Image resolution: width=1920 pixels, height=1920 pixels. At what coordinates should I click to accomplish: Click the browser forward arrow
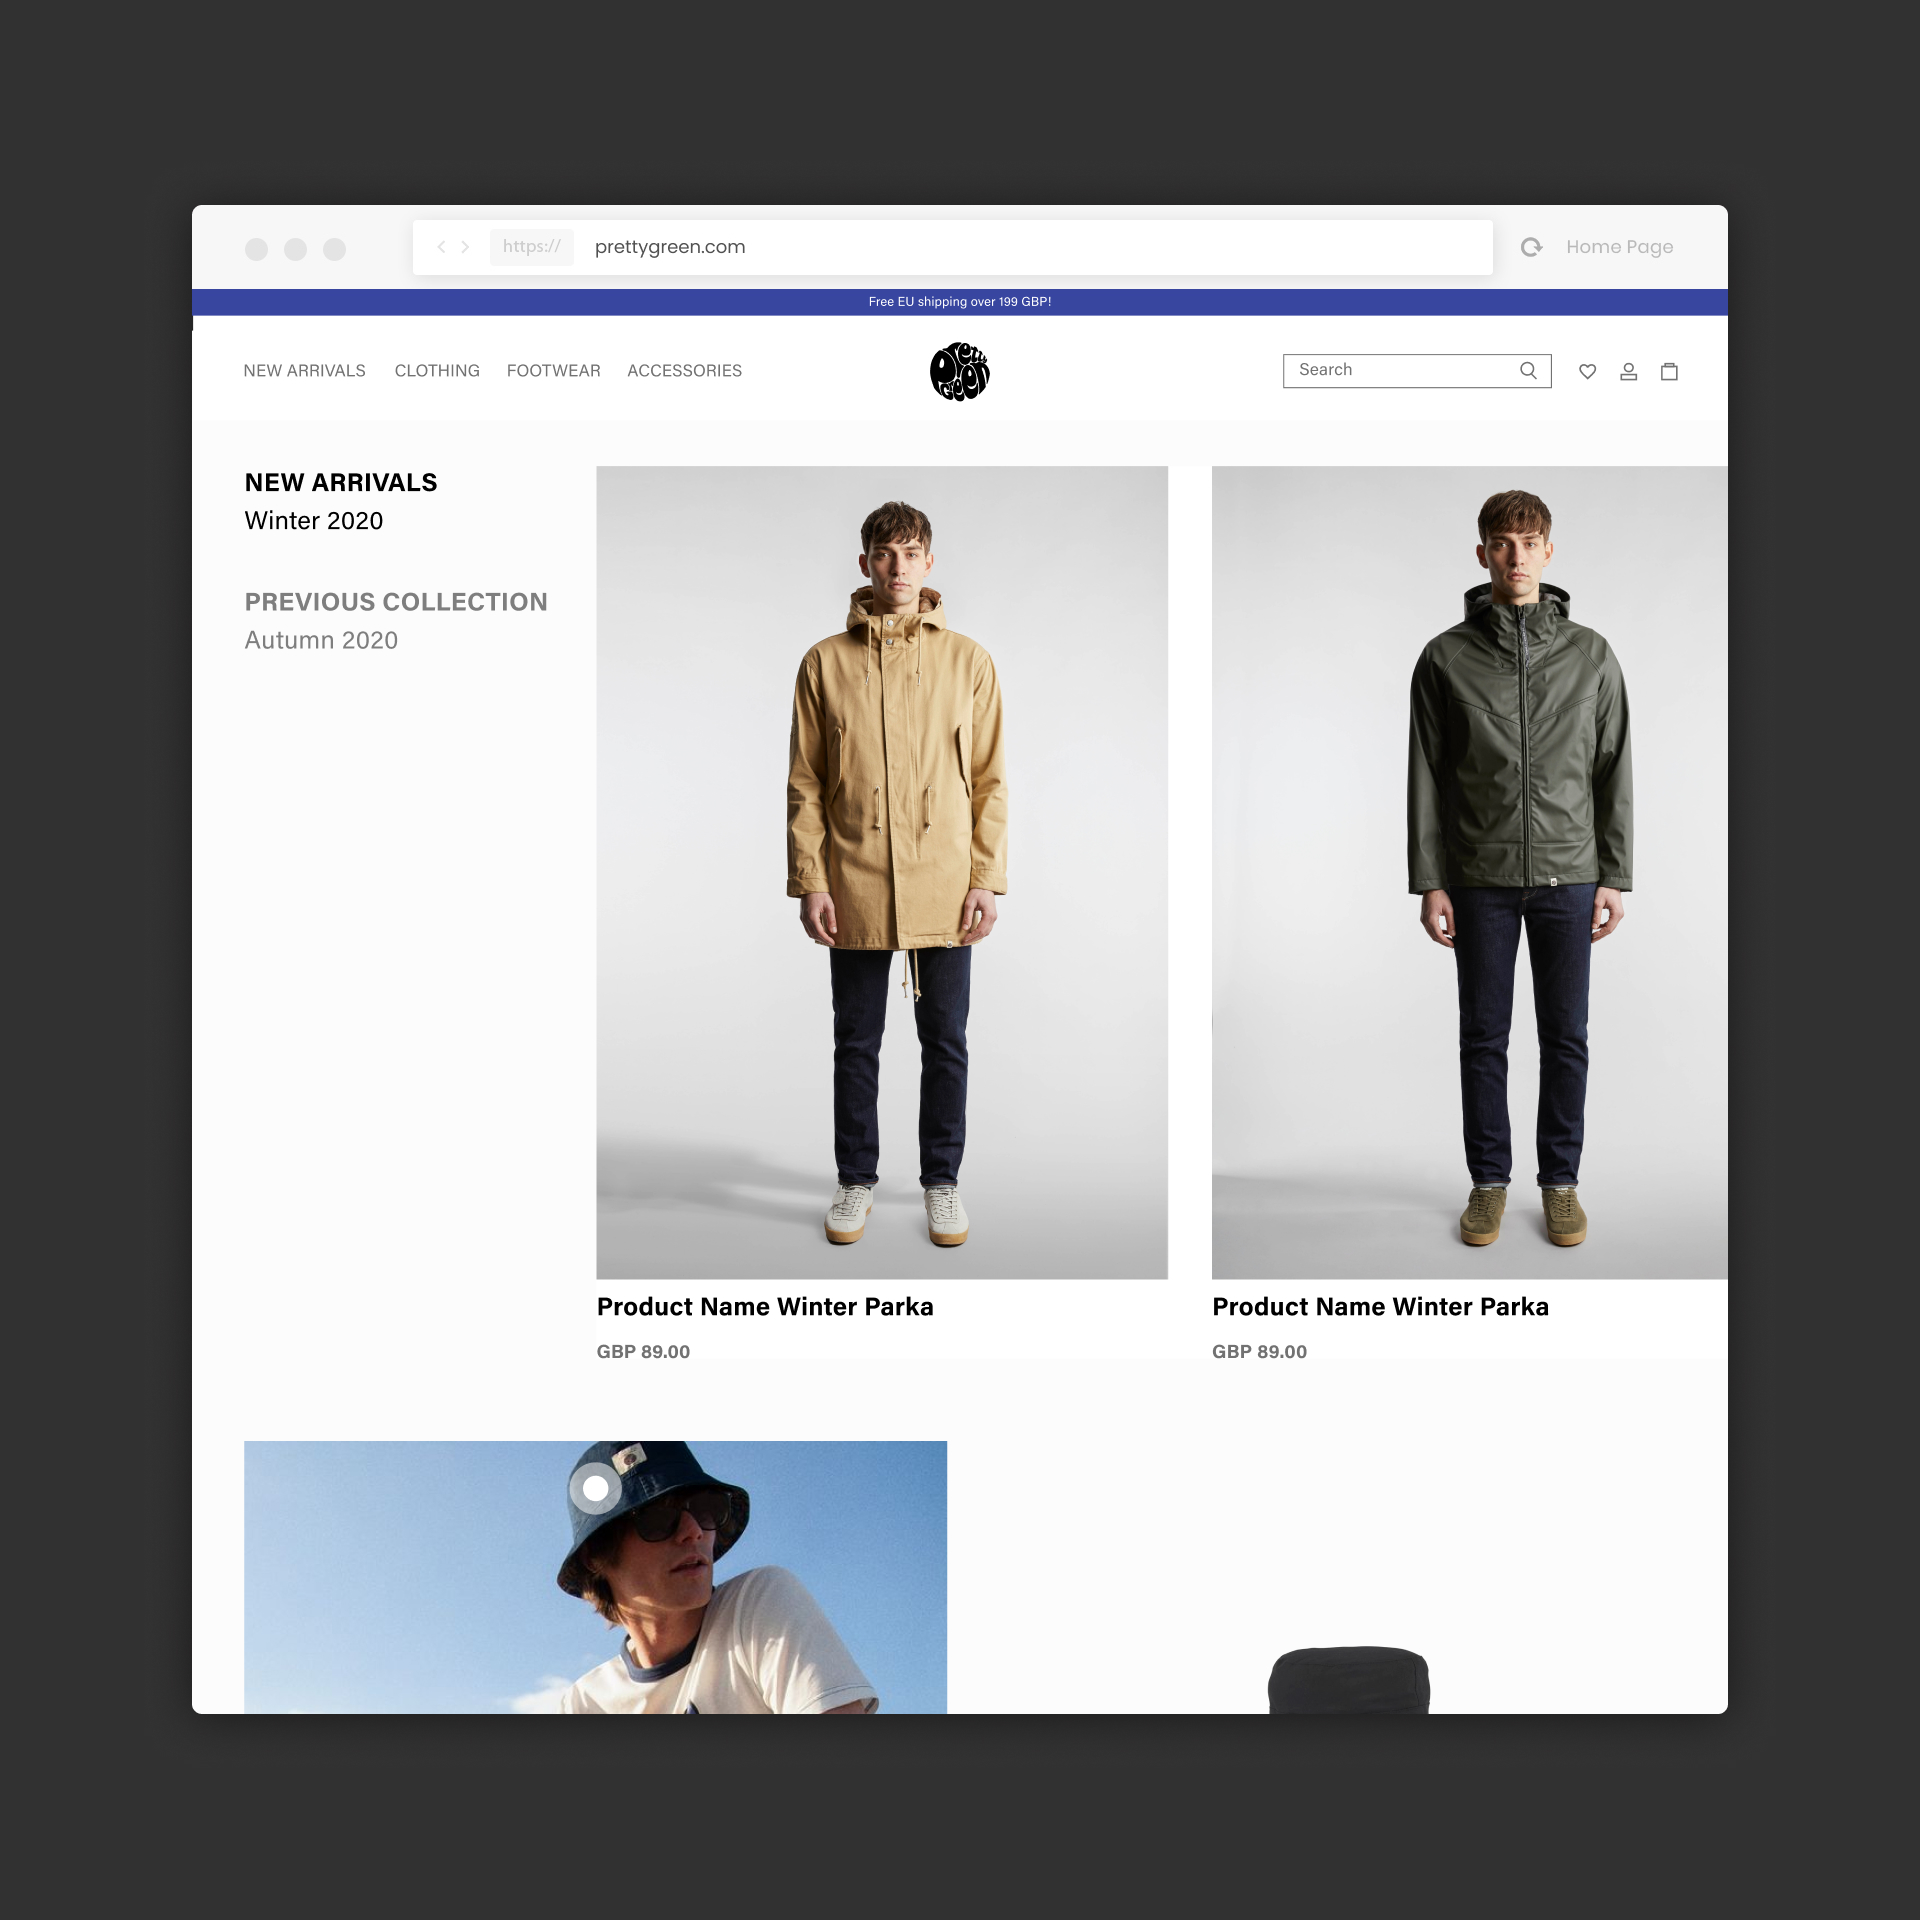pos(465,246)
